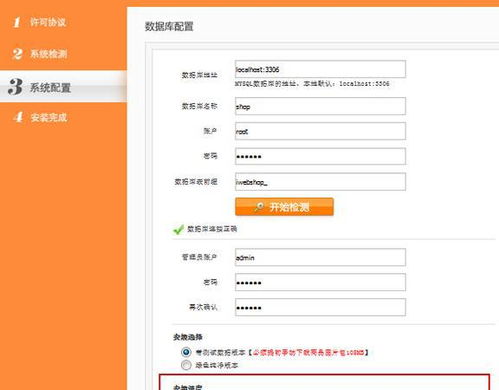Click the admin account field containing admin
Screen dimensions: 499x390
(320, 257)
